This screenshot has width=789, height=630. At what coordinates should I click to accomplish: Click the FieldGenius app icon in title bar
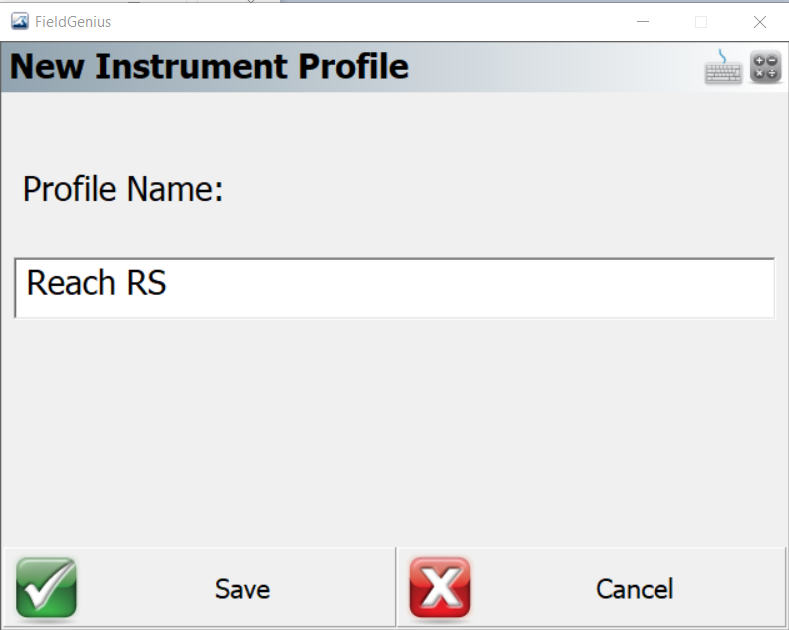tap(20, 22)
